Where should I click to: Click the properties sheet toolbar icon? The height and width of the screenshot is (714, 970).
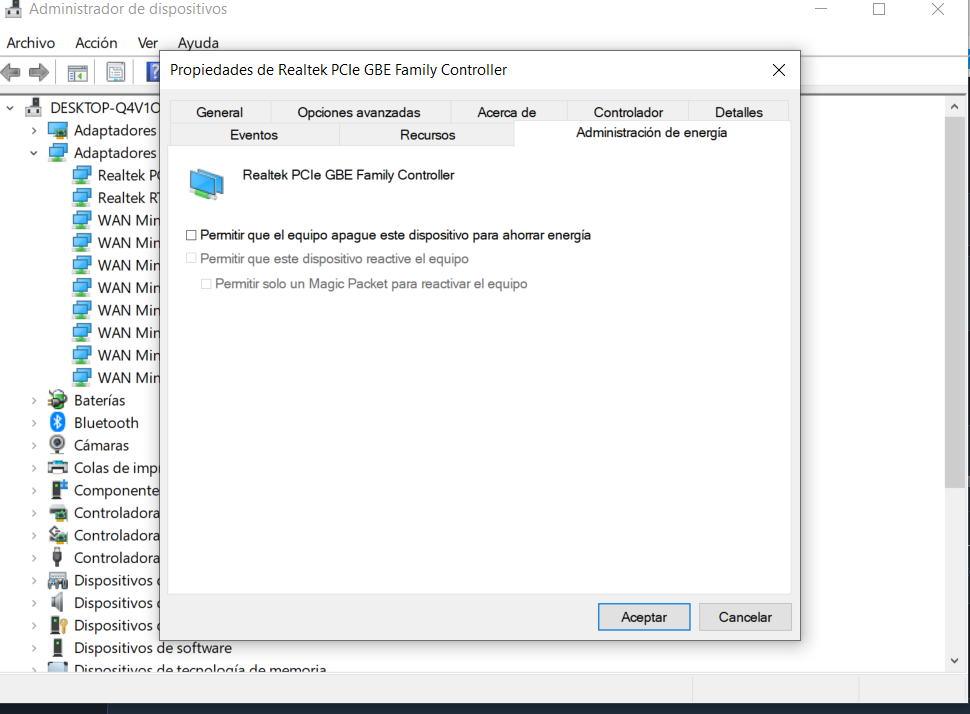click(116, 72)
